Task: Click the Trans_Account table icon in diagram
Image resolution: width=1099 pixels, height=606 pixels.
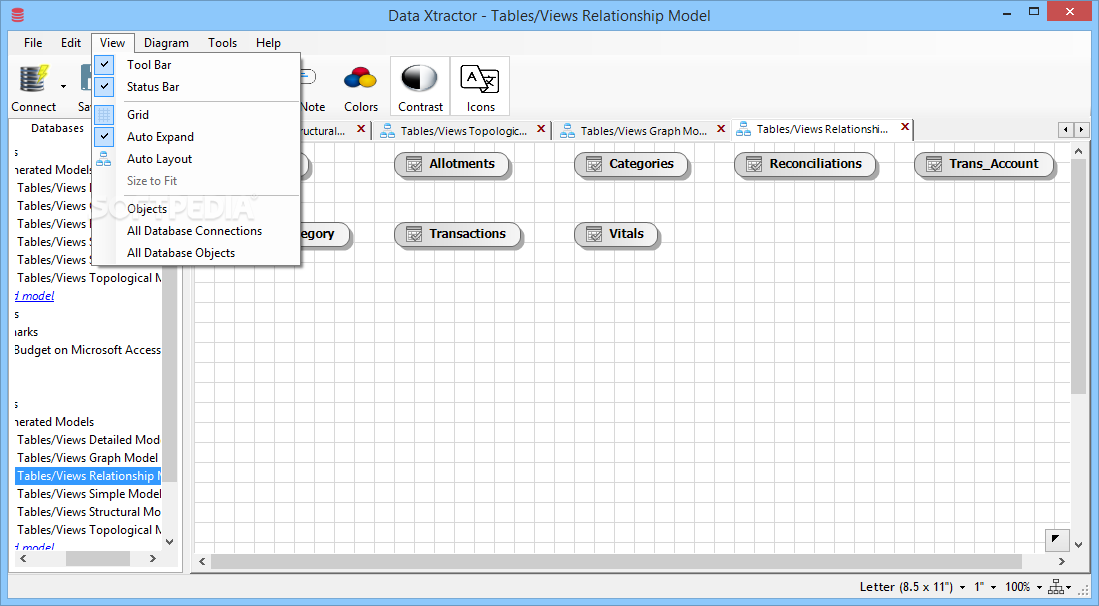Action: tap(934, 165)
